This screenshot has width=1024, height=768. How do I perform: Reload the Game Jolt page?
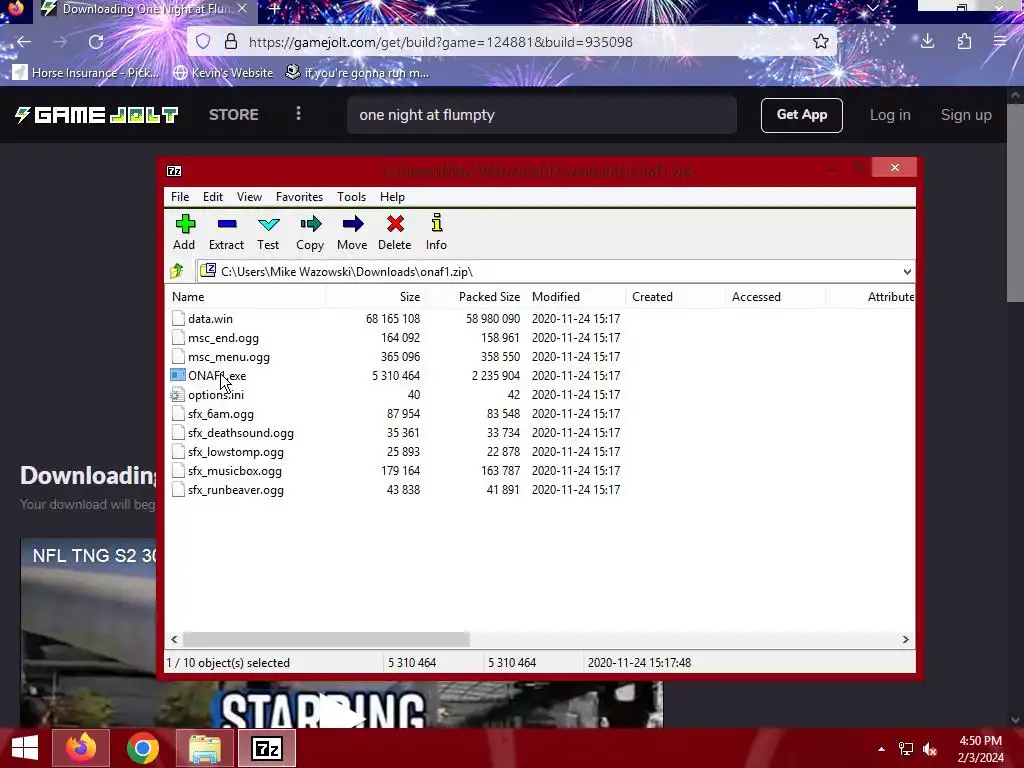(x=96, y=42)
